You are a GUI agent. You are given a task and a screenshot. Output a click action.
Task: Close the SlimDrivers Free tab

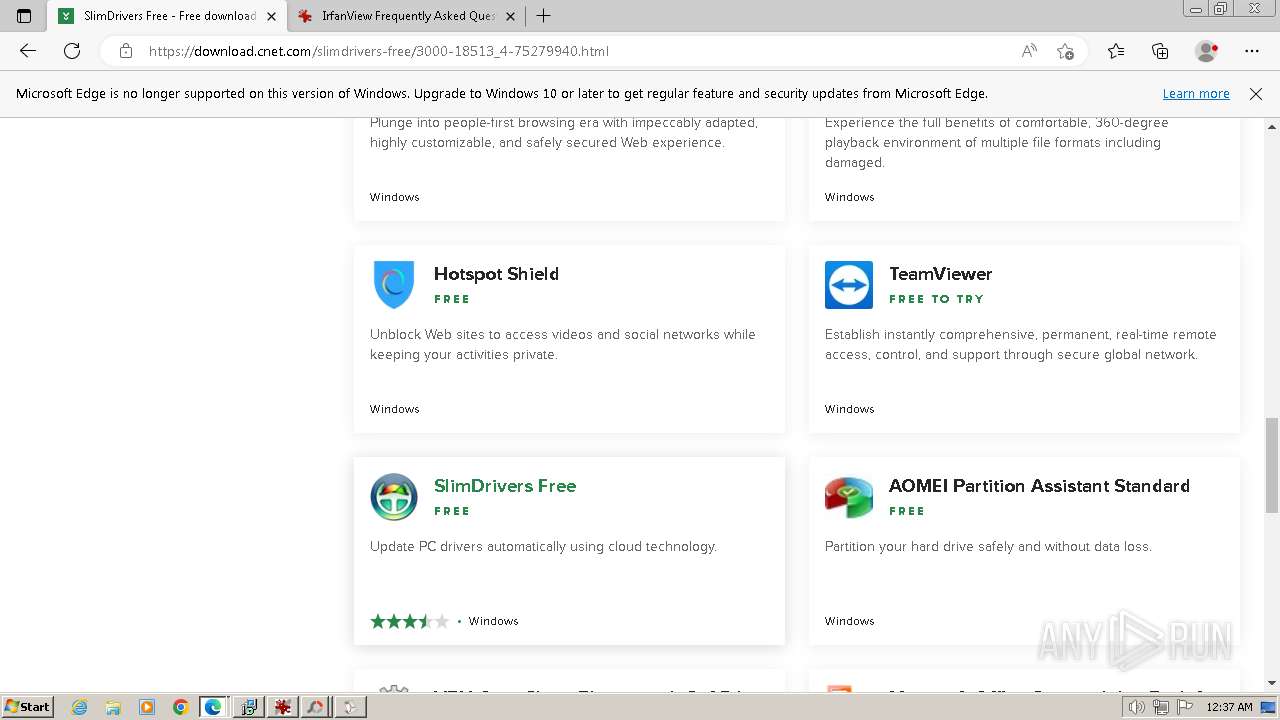(271, 16)
